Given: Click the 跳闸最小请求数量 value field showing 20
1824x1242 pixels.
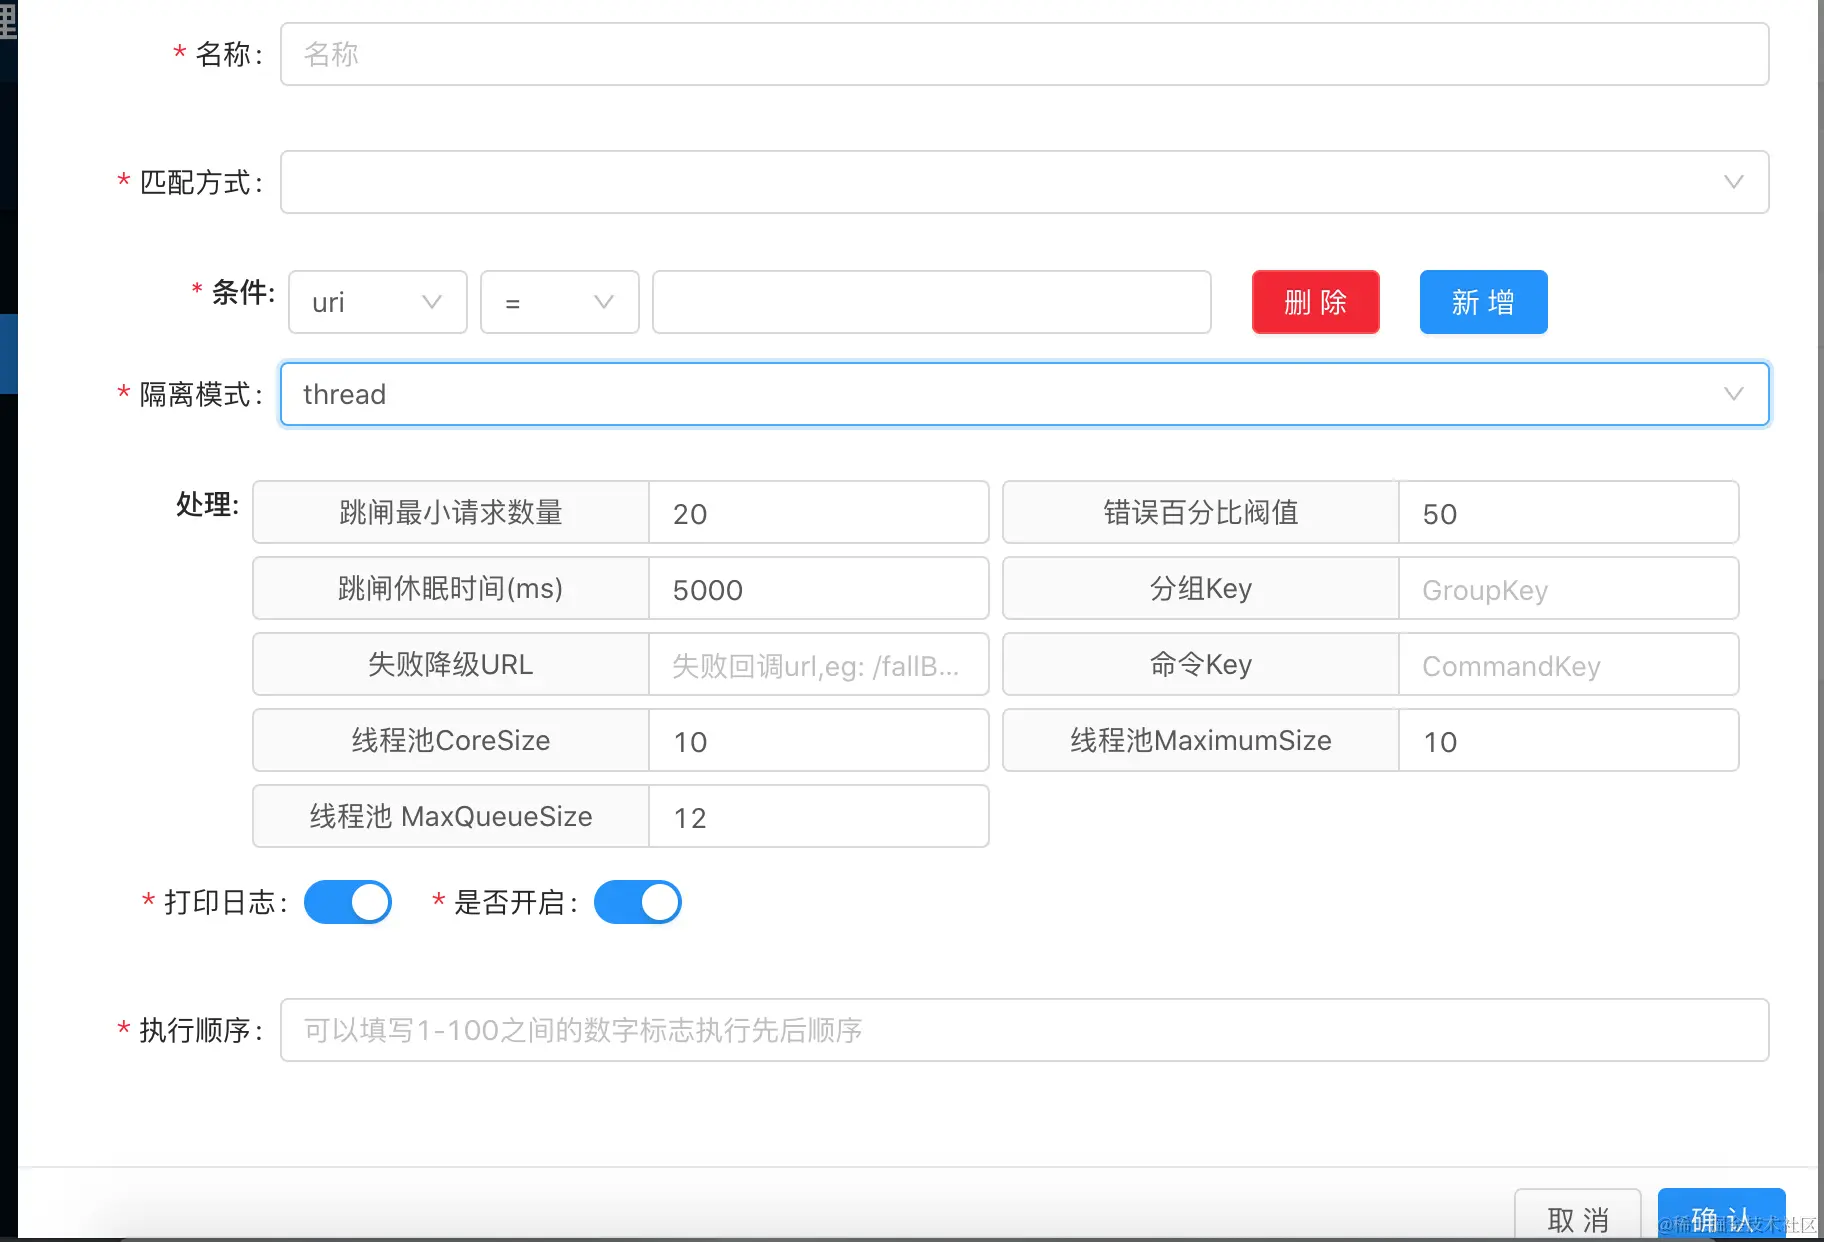Looking at the screenshot, I should (x=818, y=512).
